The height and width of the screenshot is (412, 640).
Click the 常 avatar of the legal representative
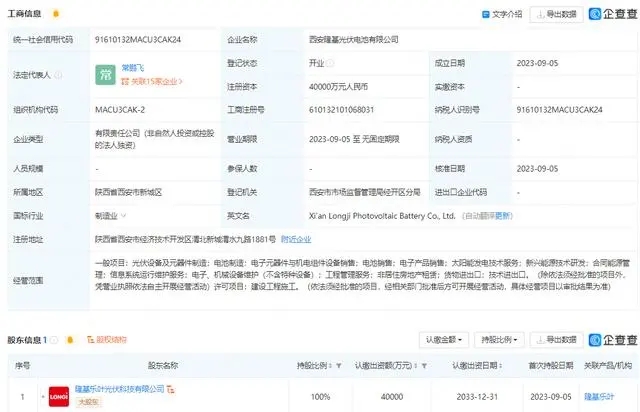103,76
